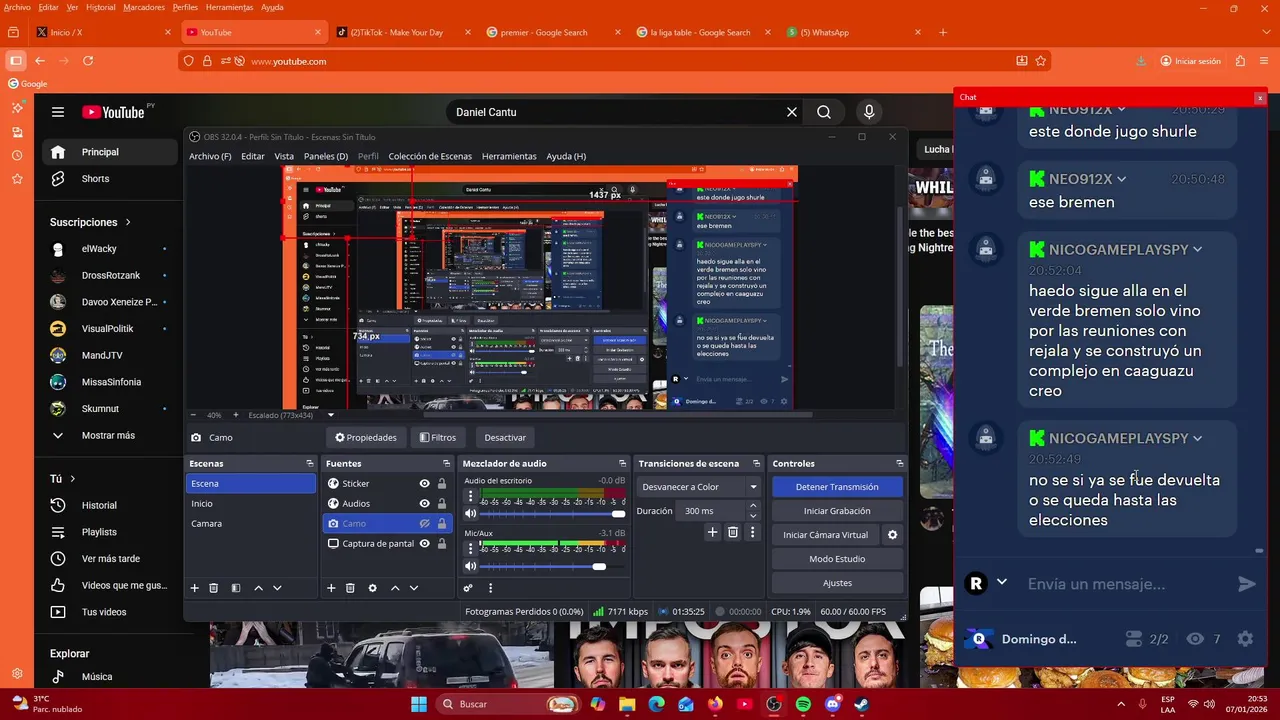This screenshot has width=1280, height=720.
Task: Toggle visibility of the Sticker source
Action: coord(424,483)
